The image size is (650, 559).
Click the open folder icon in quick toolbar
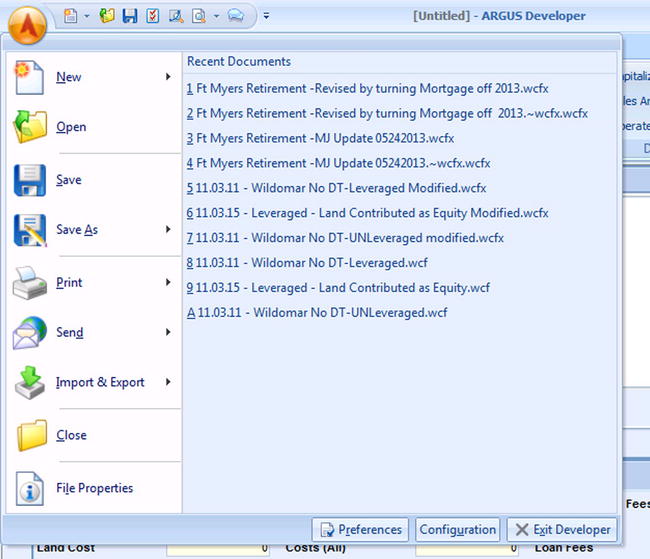(x=107, y=16)
